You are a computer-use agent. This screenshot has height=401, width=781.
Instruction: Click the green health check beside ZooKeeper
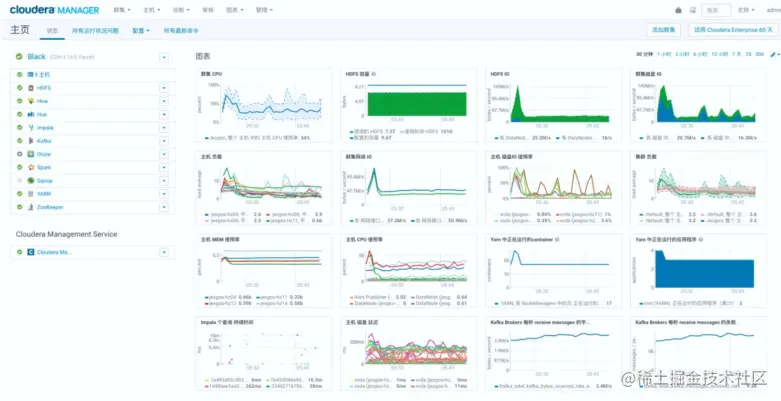pos(19,207)
